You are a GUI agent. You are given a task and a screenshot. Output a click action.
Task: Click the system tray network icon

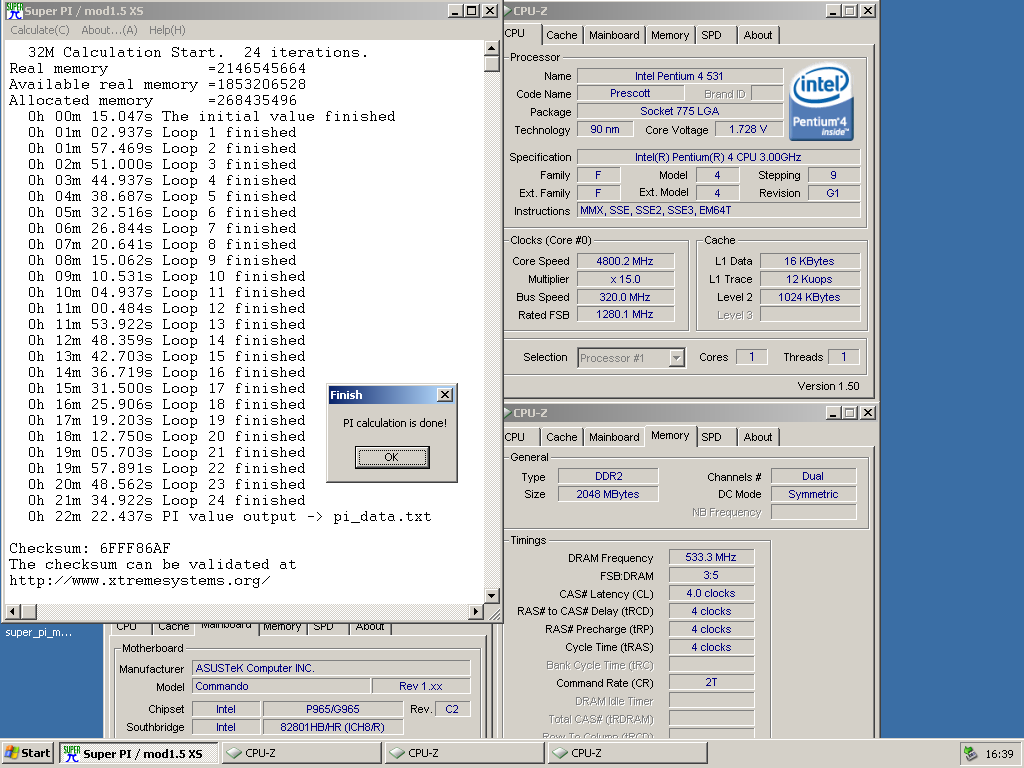click(970, 754)
